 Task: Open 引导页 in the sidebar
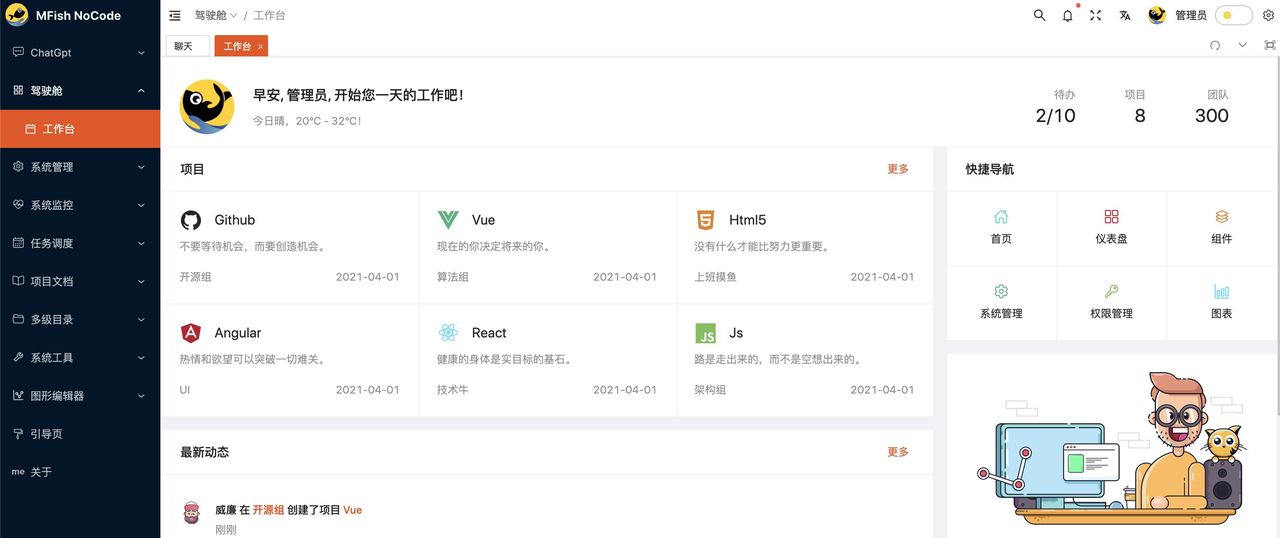80,434
